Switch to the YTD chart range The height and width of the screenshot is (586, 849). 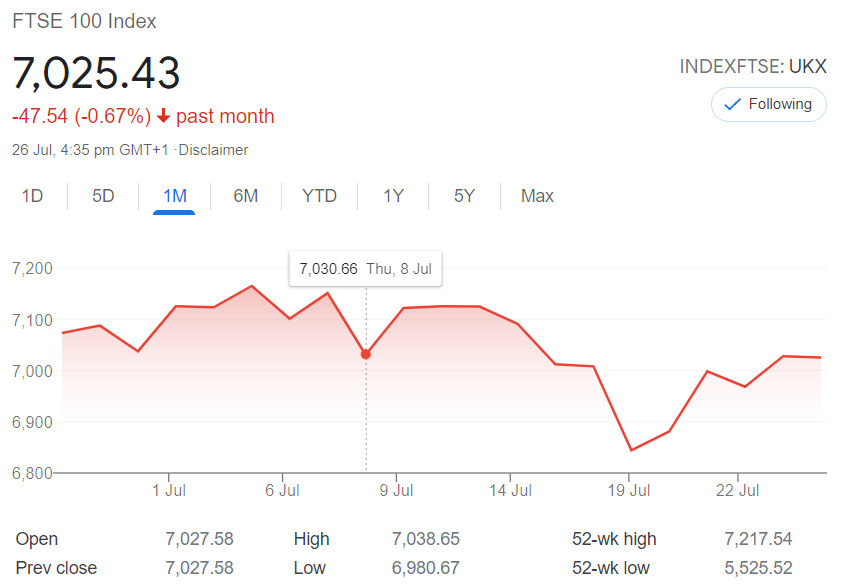pyautogui.click(x=319, y=196)
